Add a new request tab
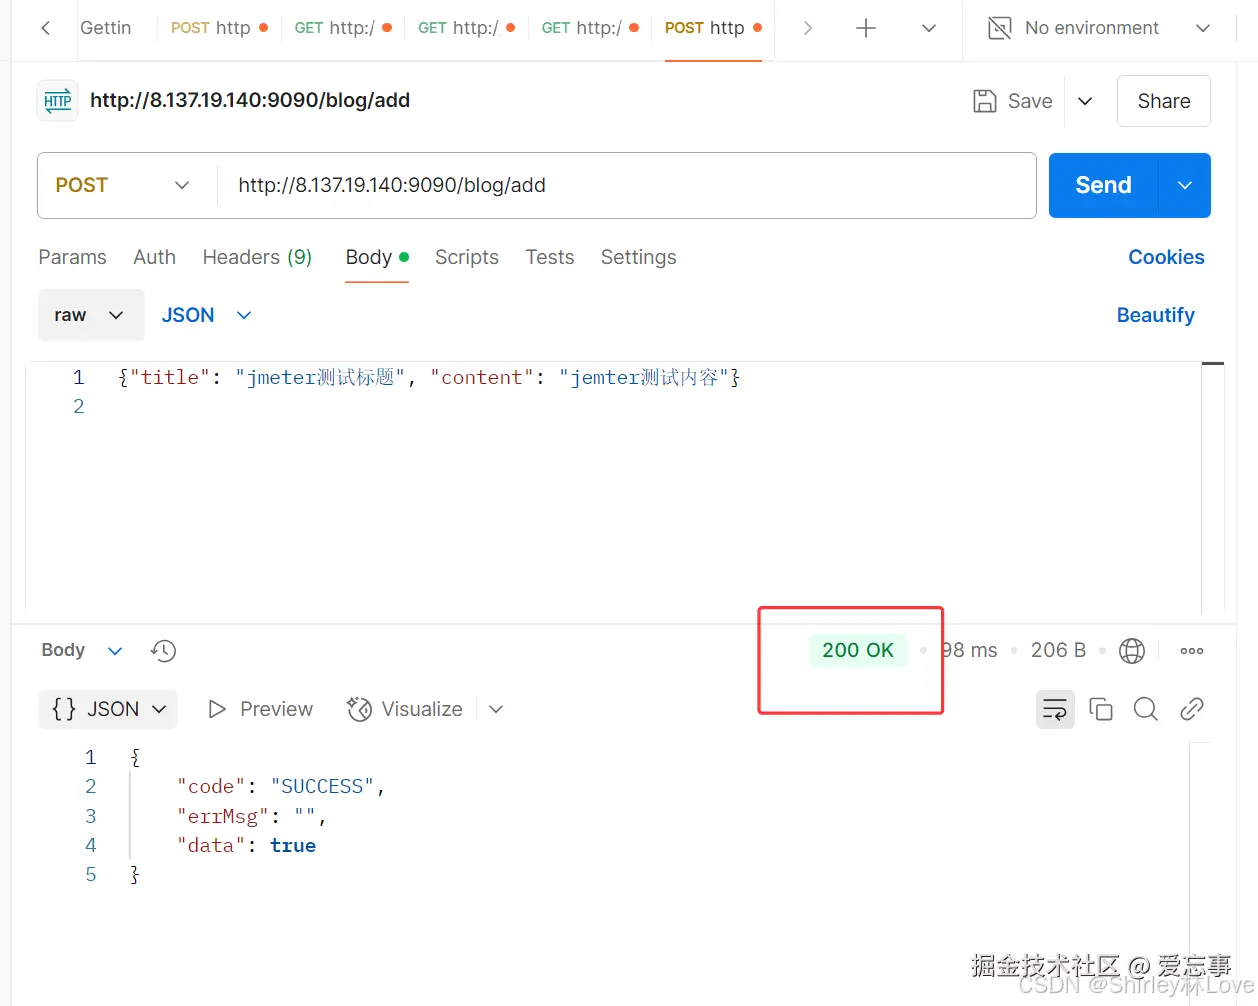This screenshot has width=1258, height=1006. [x=866, y=28]
